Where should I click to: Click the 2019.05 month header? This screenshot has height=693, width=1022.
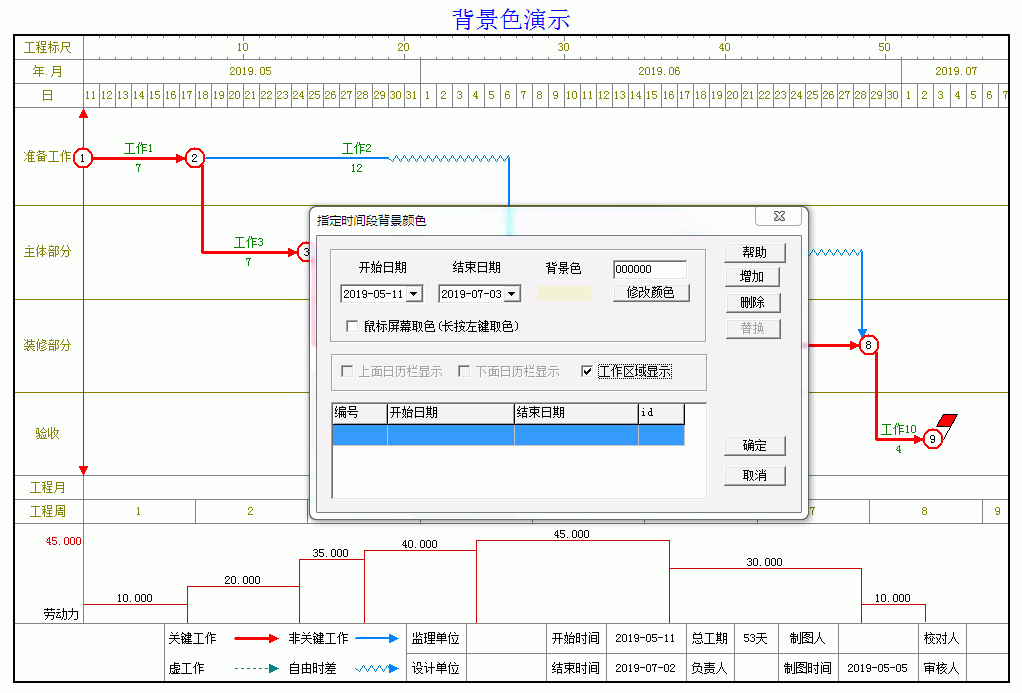click(x=250, y=71)
